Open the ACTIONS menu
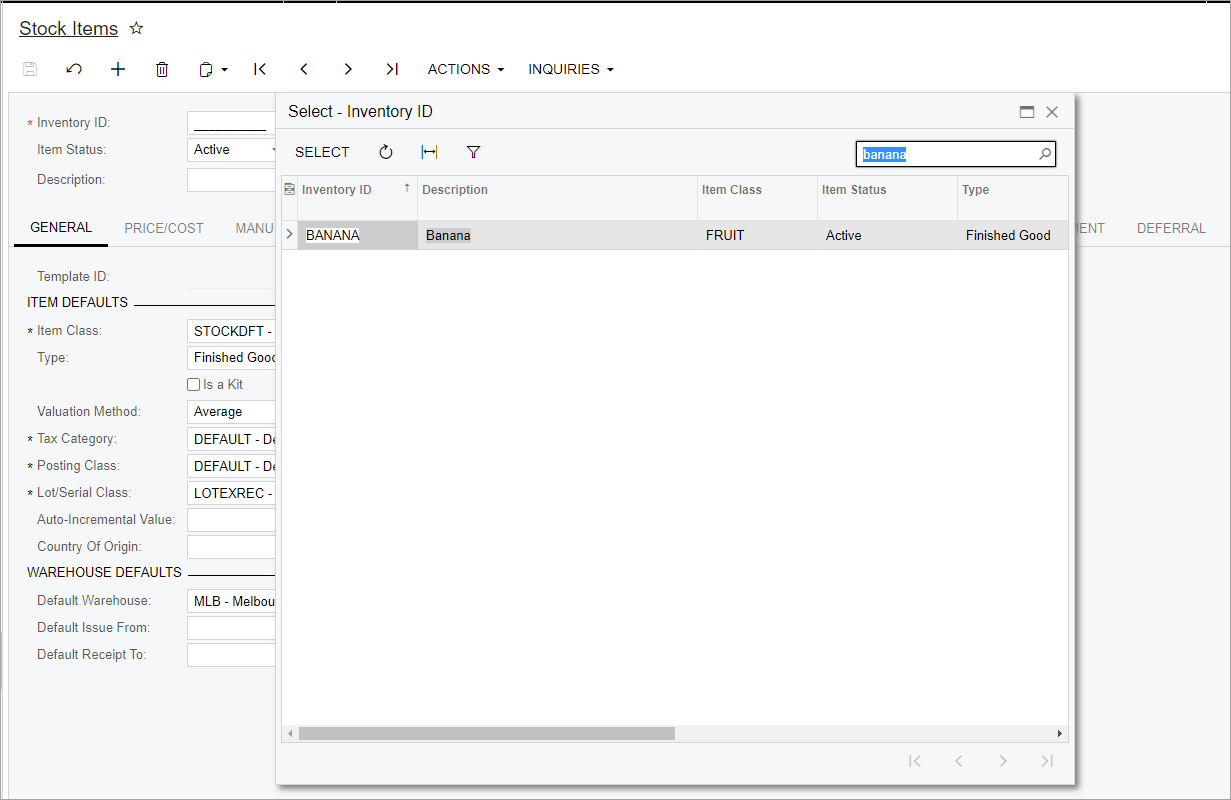 click(466, 69)
